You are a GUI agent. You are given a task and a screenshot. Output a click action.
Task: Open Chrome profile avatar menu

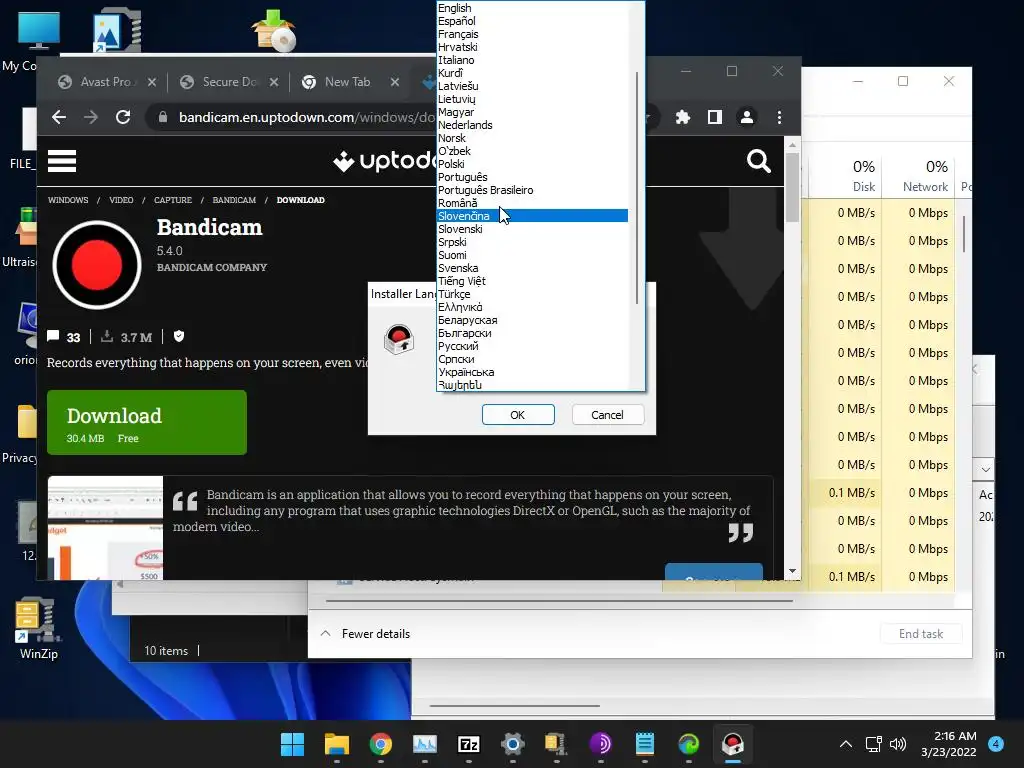point(746,117)
